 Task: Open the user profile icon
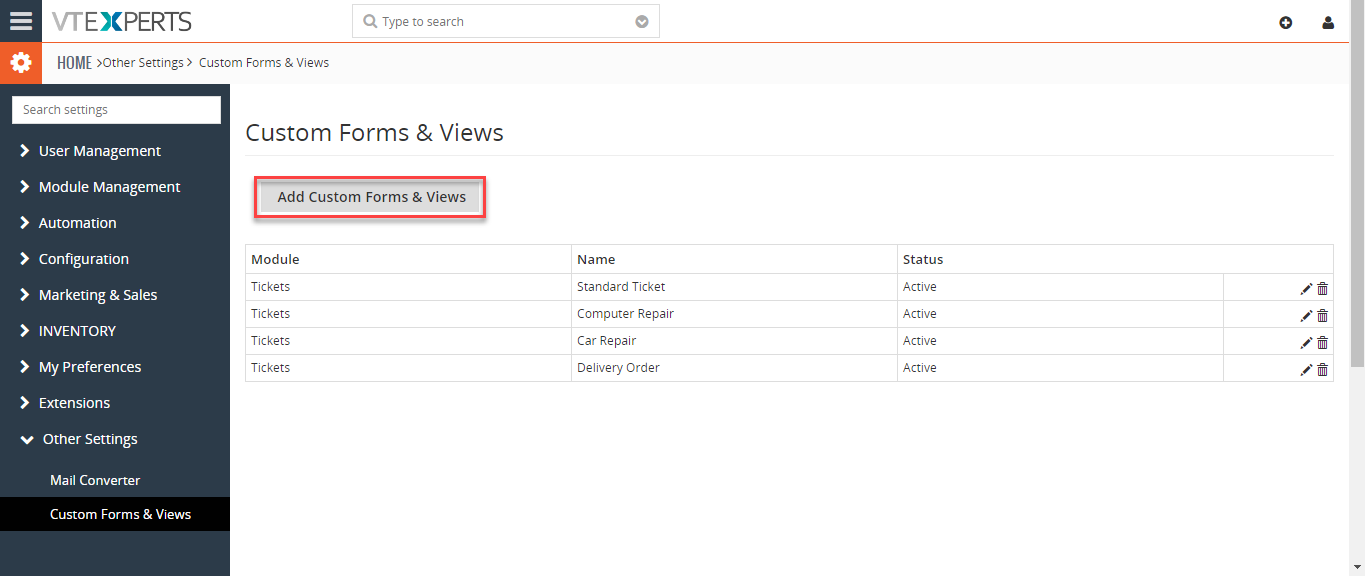[1328, 22]
